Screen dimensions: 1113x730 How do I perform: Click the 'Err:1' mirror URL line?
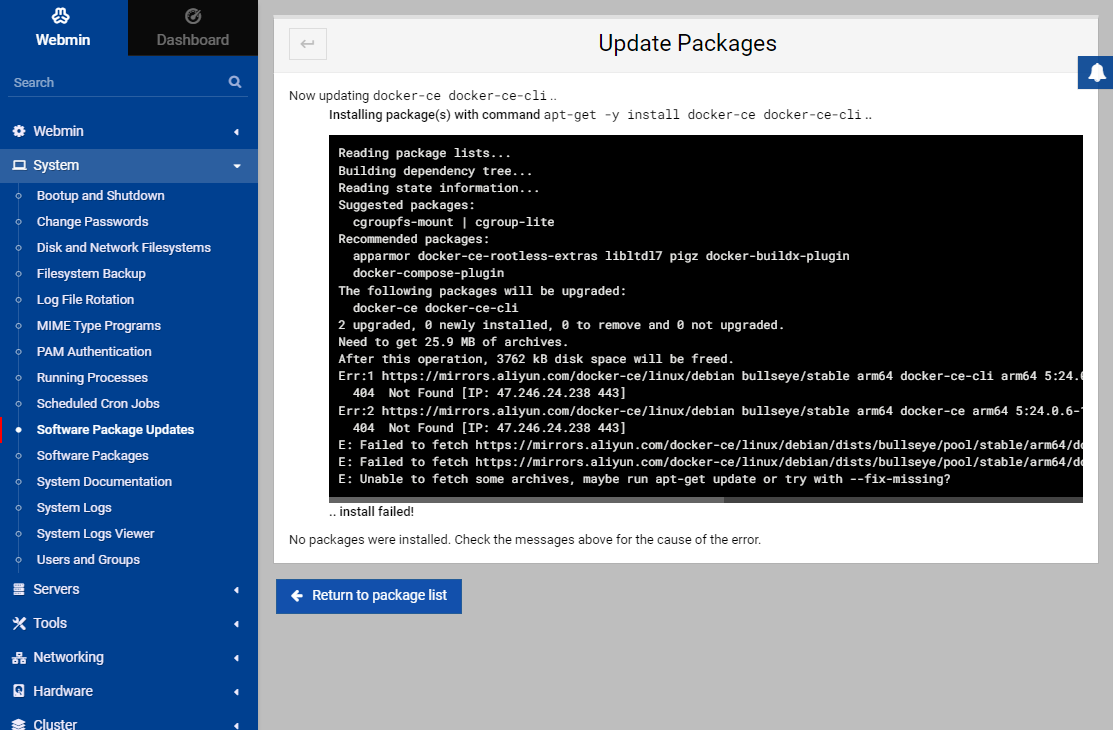[x=710, y=376]
